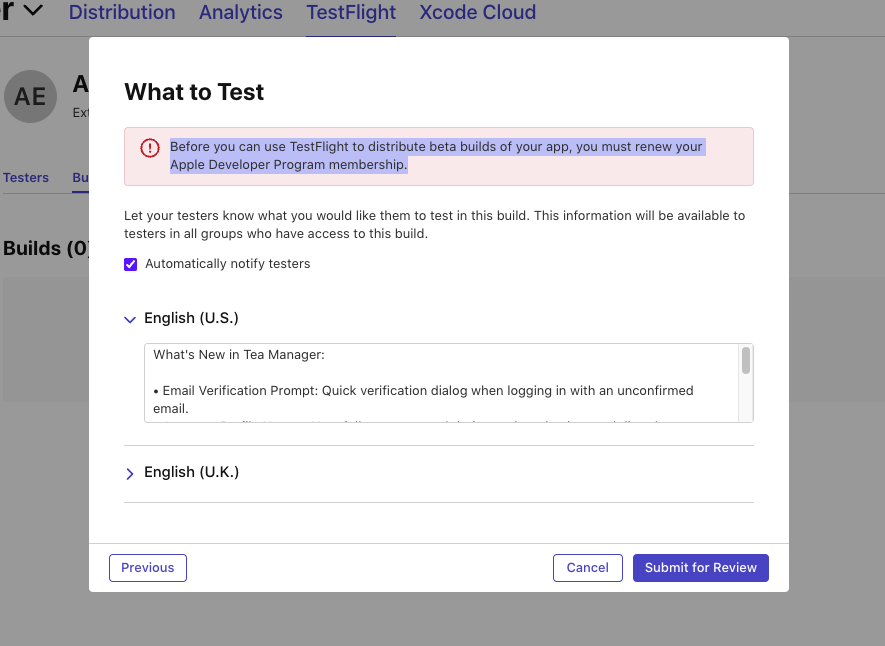
Task: Open the Distribution tab
Action: [x=122, y=12]
